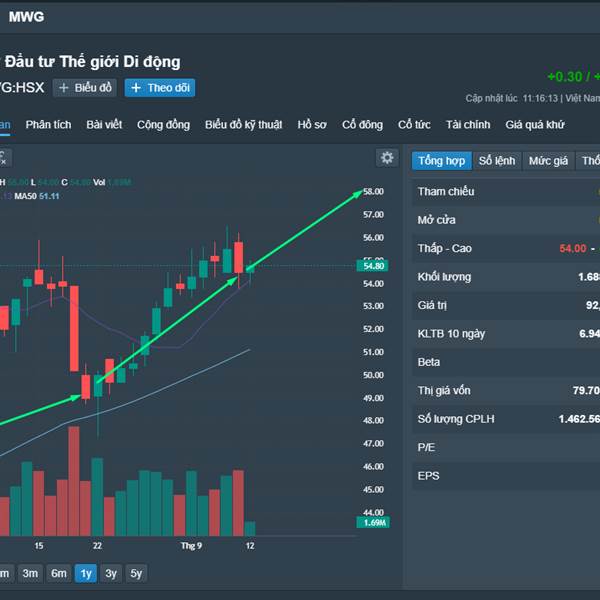Screen dimensions: 600x600
Task: Select the Mức giá panel tab
Action: (x=548, y=160)
